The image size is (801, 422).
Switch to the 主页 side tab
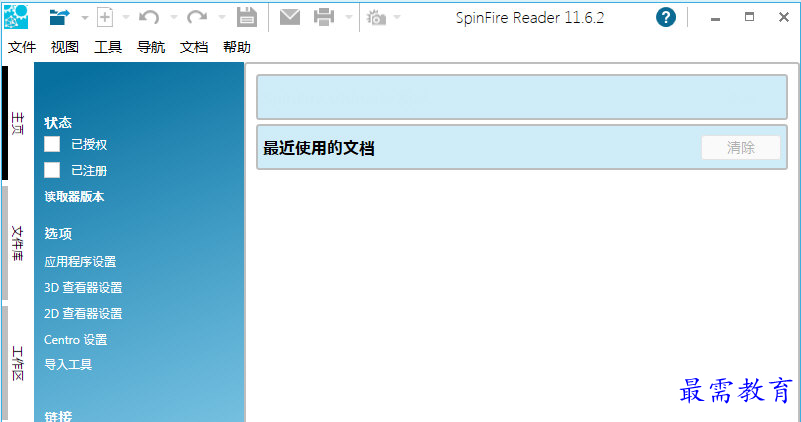click(17, 123)
